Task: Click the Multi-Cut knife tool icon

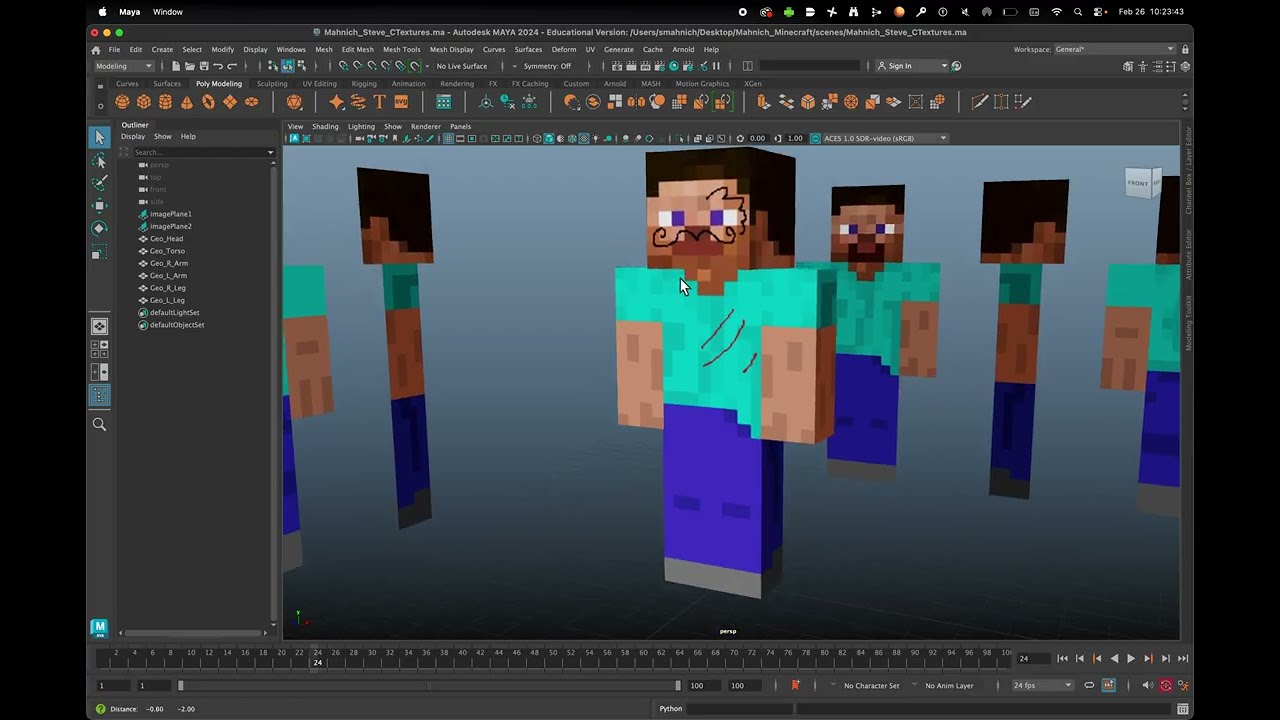Action: click(x=980, y=102)
